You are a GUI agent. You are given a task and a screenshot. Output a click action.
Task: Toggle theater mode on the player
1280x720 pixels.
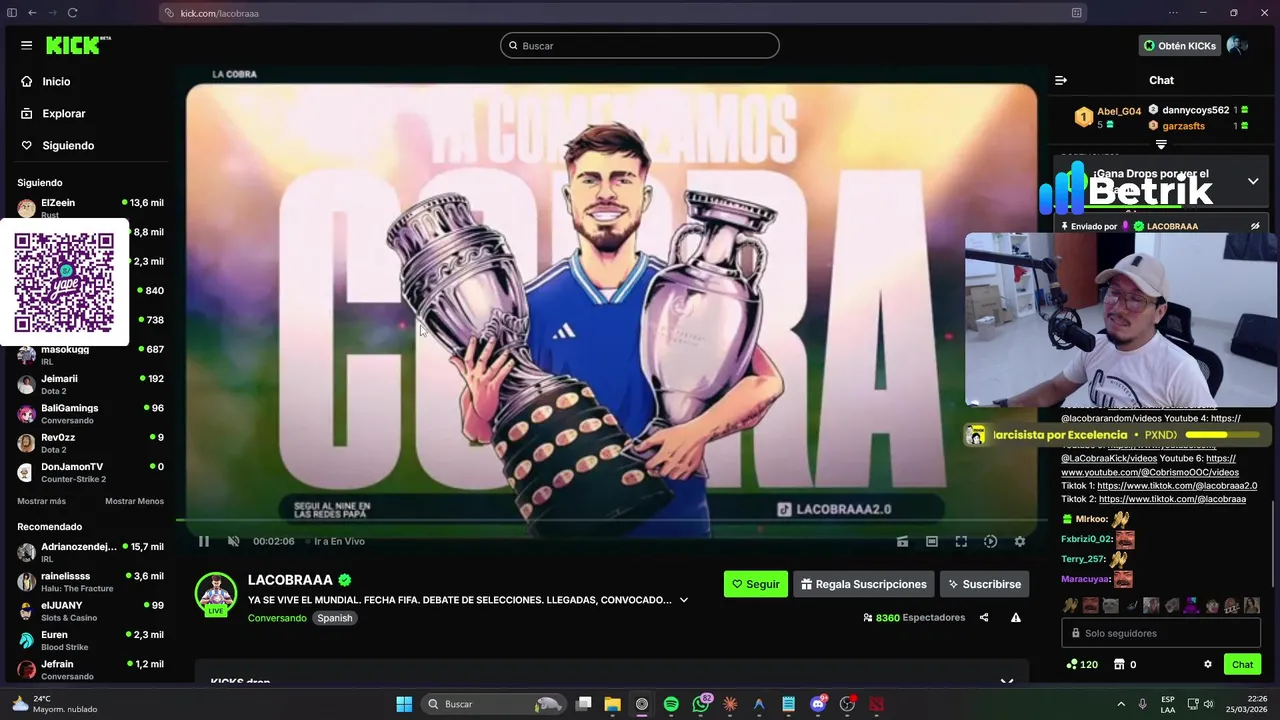click(x=932, y=541)
